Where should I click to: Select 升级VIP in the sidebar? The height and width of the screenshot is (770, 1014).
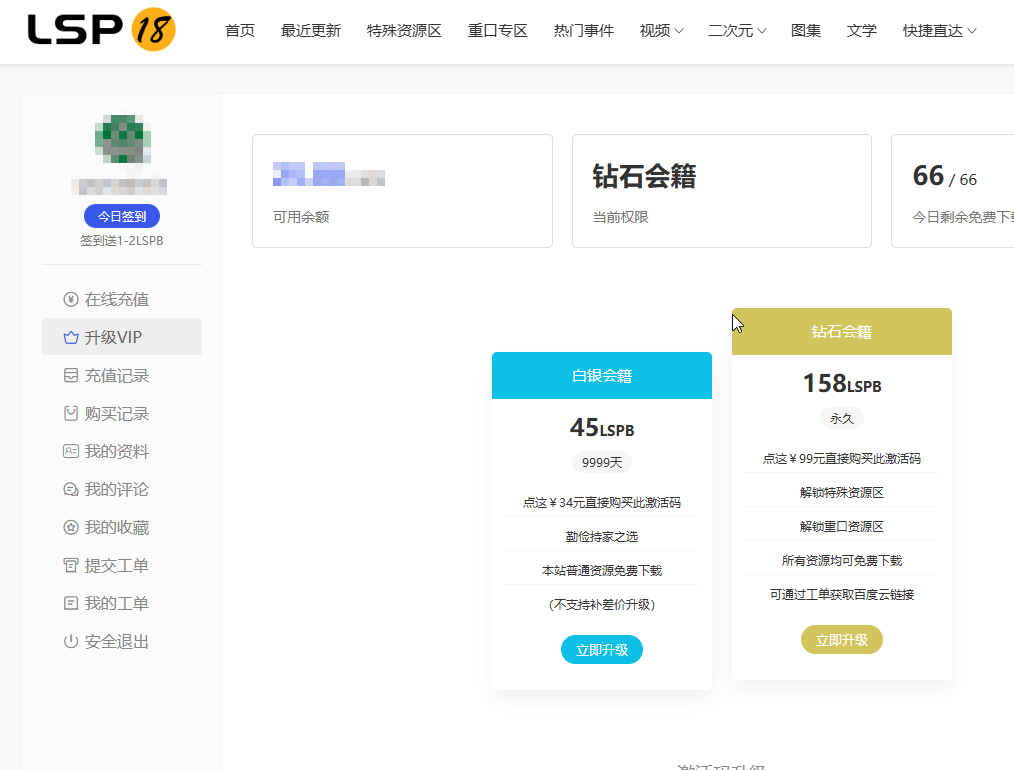122,337
